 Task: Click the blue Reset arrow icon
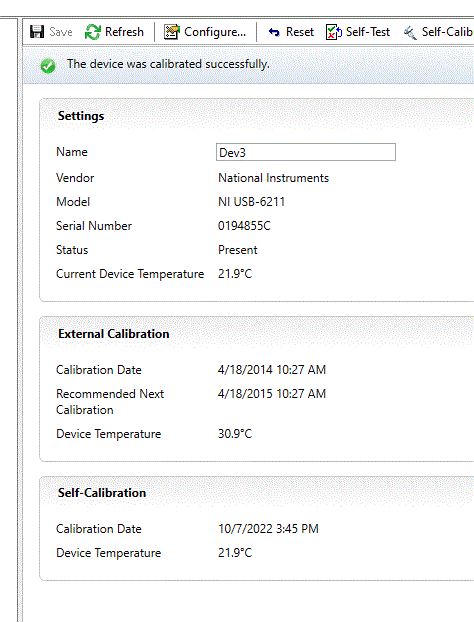(x=274, y=32)
